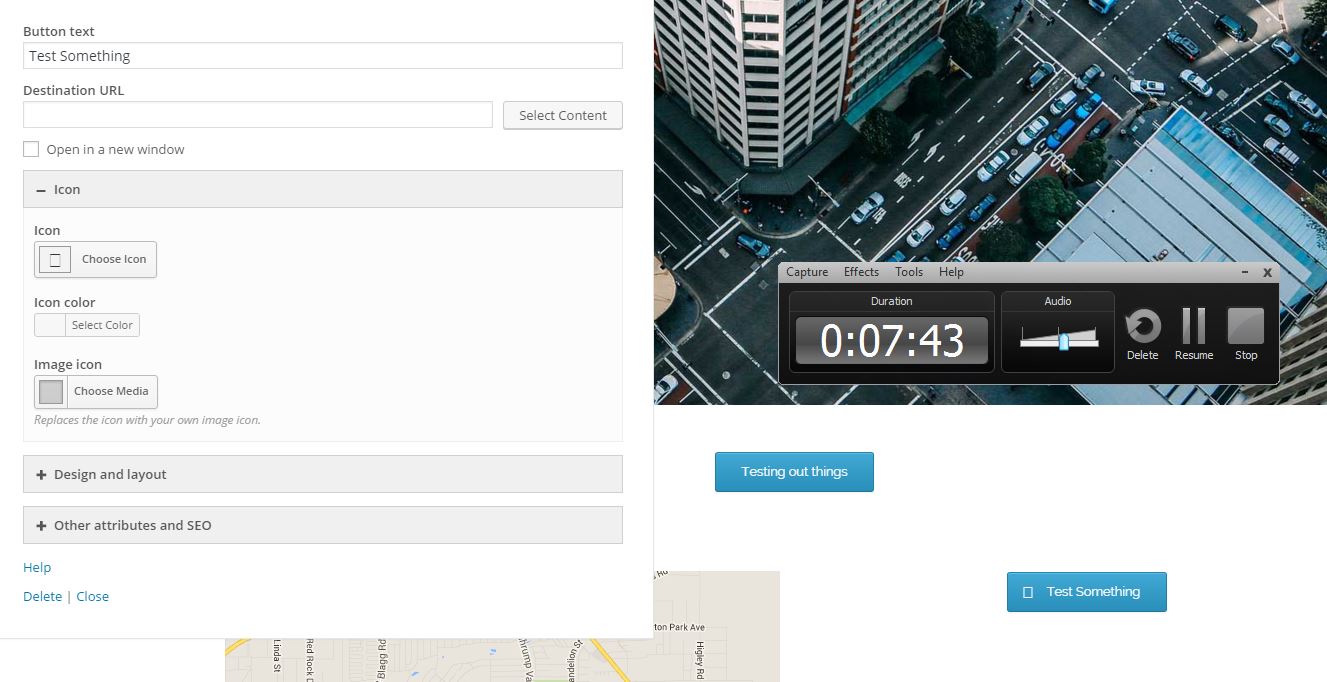Click the Delete recording icon
Screen dimensions: 1327x682
click(x=1142, y=327)
